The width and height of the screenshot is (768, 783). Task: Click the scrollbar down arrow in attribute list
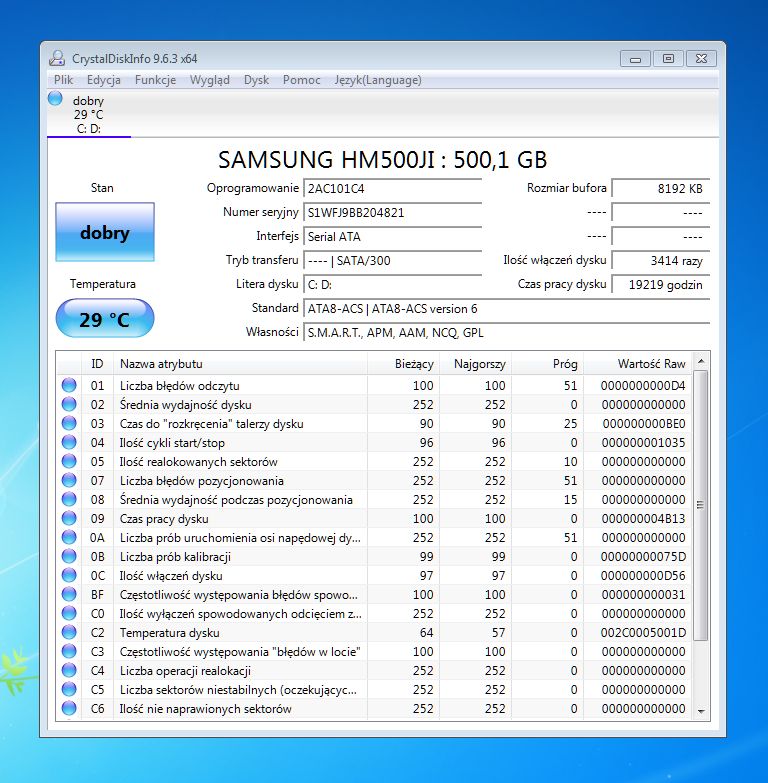701,711
